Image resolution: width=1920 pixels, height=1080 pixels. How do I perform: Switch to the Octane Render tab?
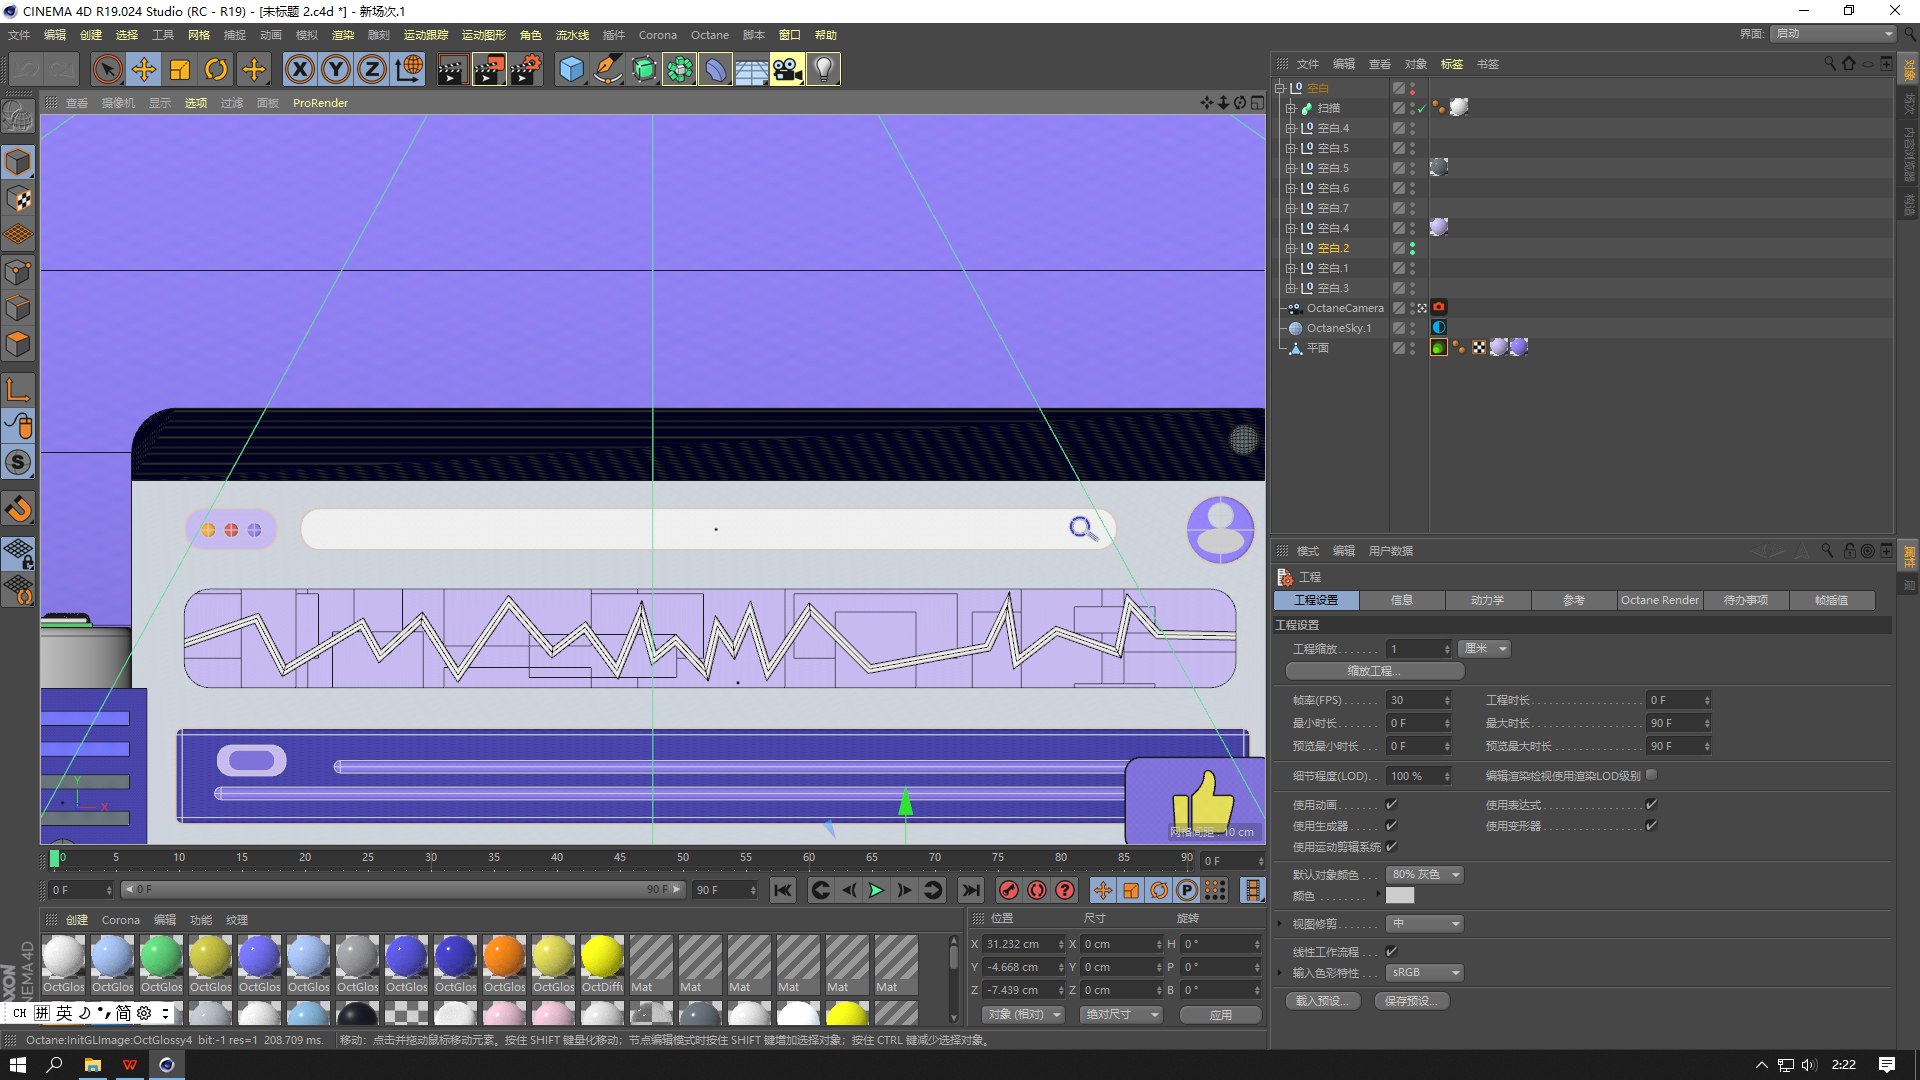click(x=1659, y=600)
